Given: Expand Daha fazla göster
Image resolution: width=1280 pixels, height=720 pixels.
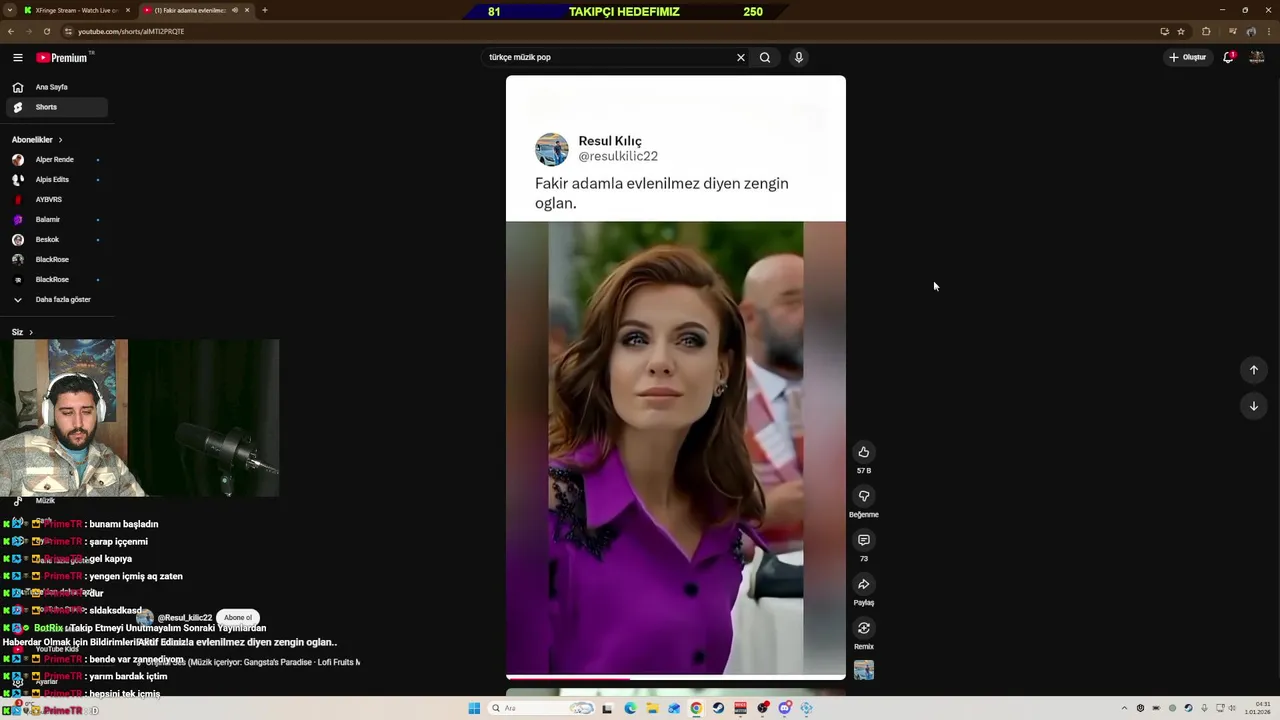Looking at the screenshot, I should pos(56,300).
